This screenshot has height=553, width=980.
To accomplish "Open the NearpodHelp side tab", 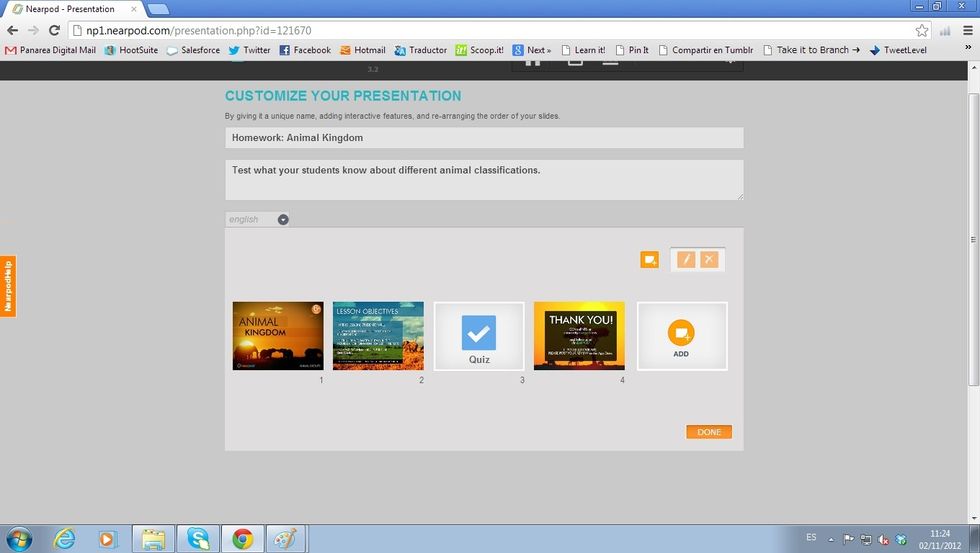I will (x=8, y=286).
